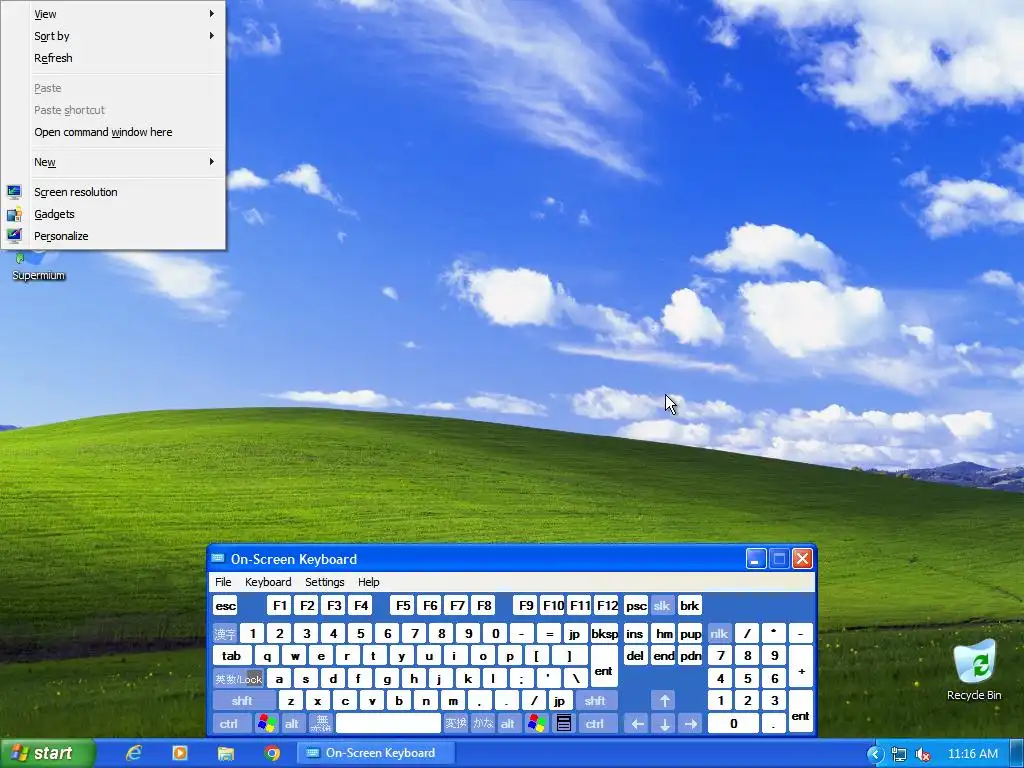This screenshot has height=768, width=1024.
Task: Click the brk key
Action: (690, 606)
